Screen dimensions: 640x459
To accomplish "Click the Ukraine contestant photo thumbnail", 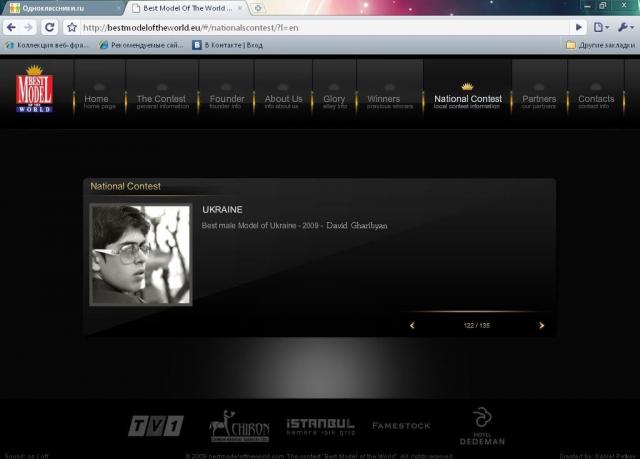I will 140,254.
